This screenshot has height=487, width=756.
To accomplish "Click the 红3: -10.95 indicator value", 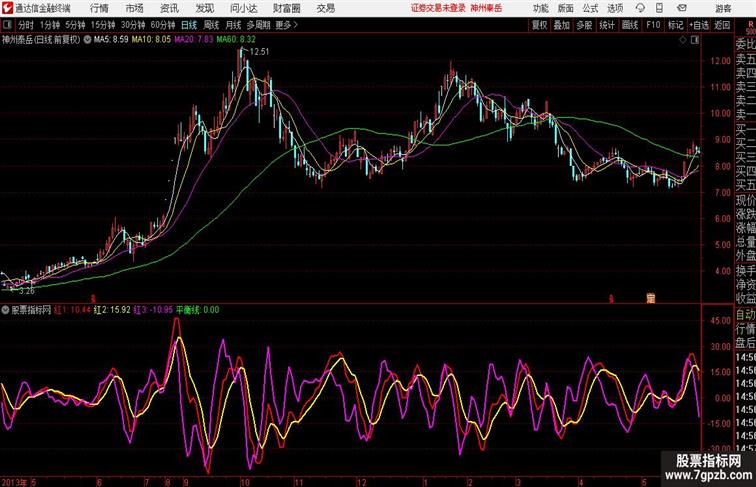I will (x=153, y=310).
